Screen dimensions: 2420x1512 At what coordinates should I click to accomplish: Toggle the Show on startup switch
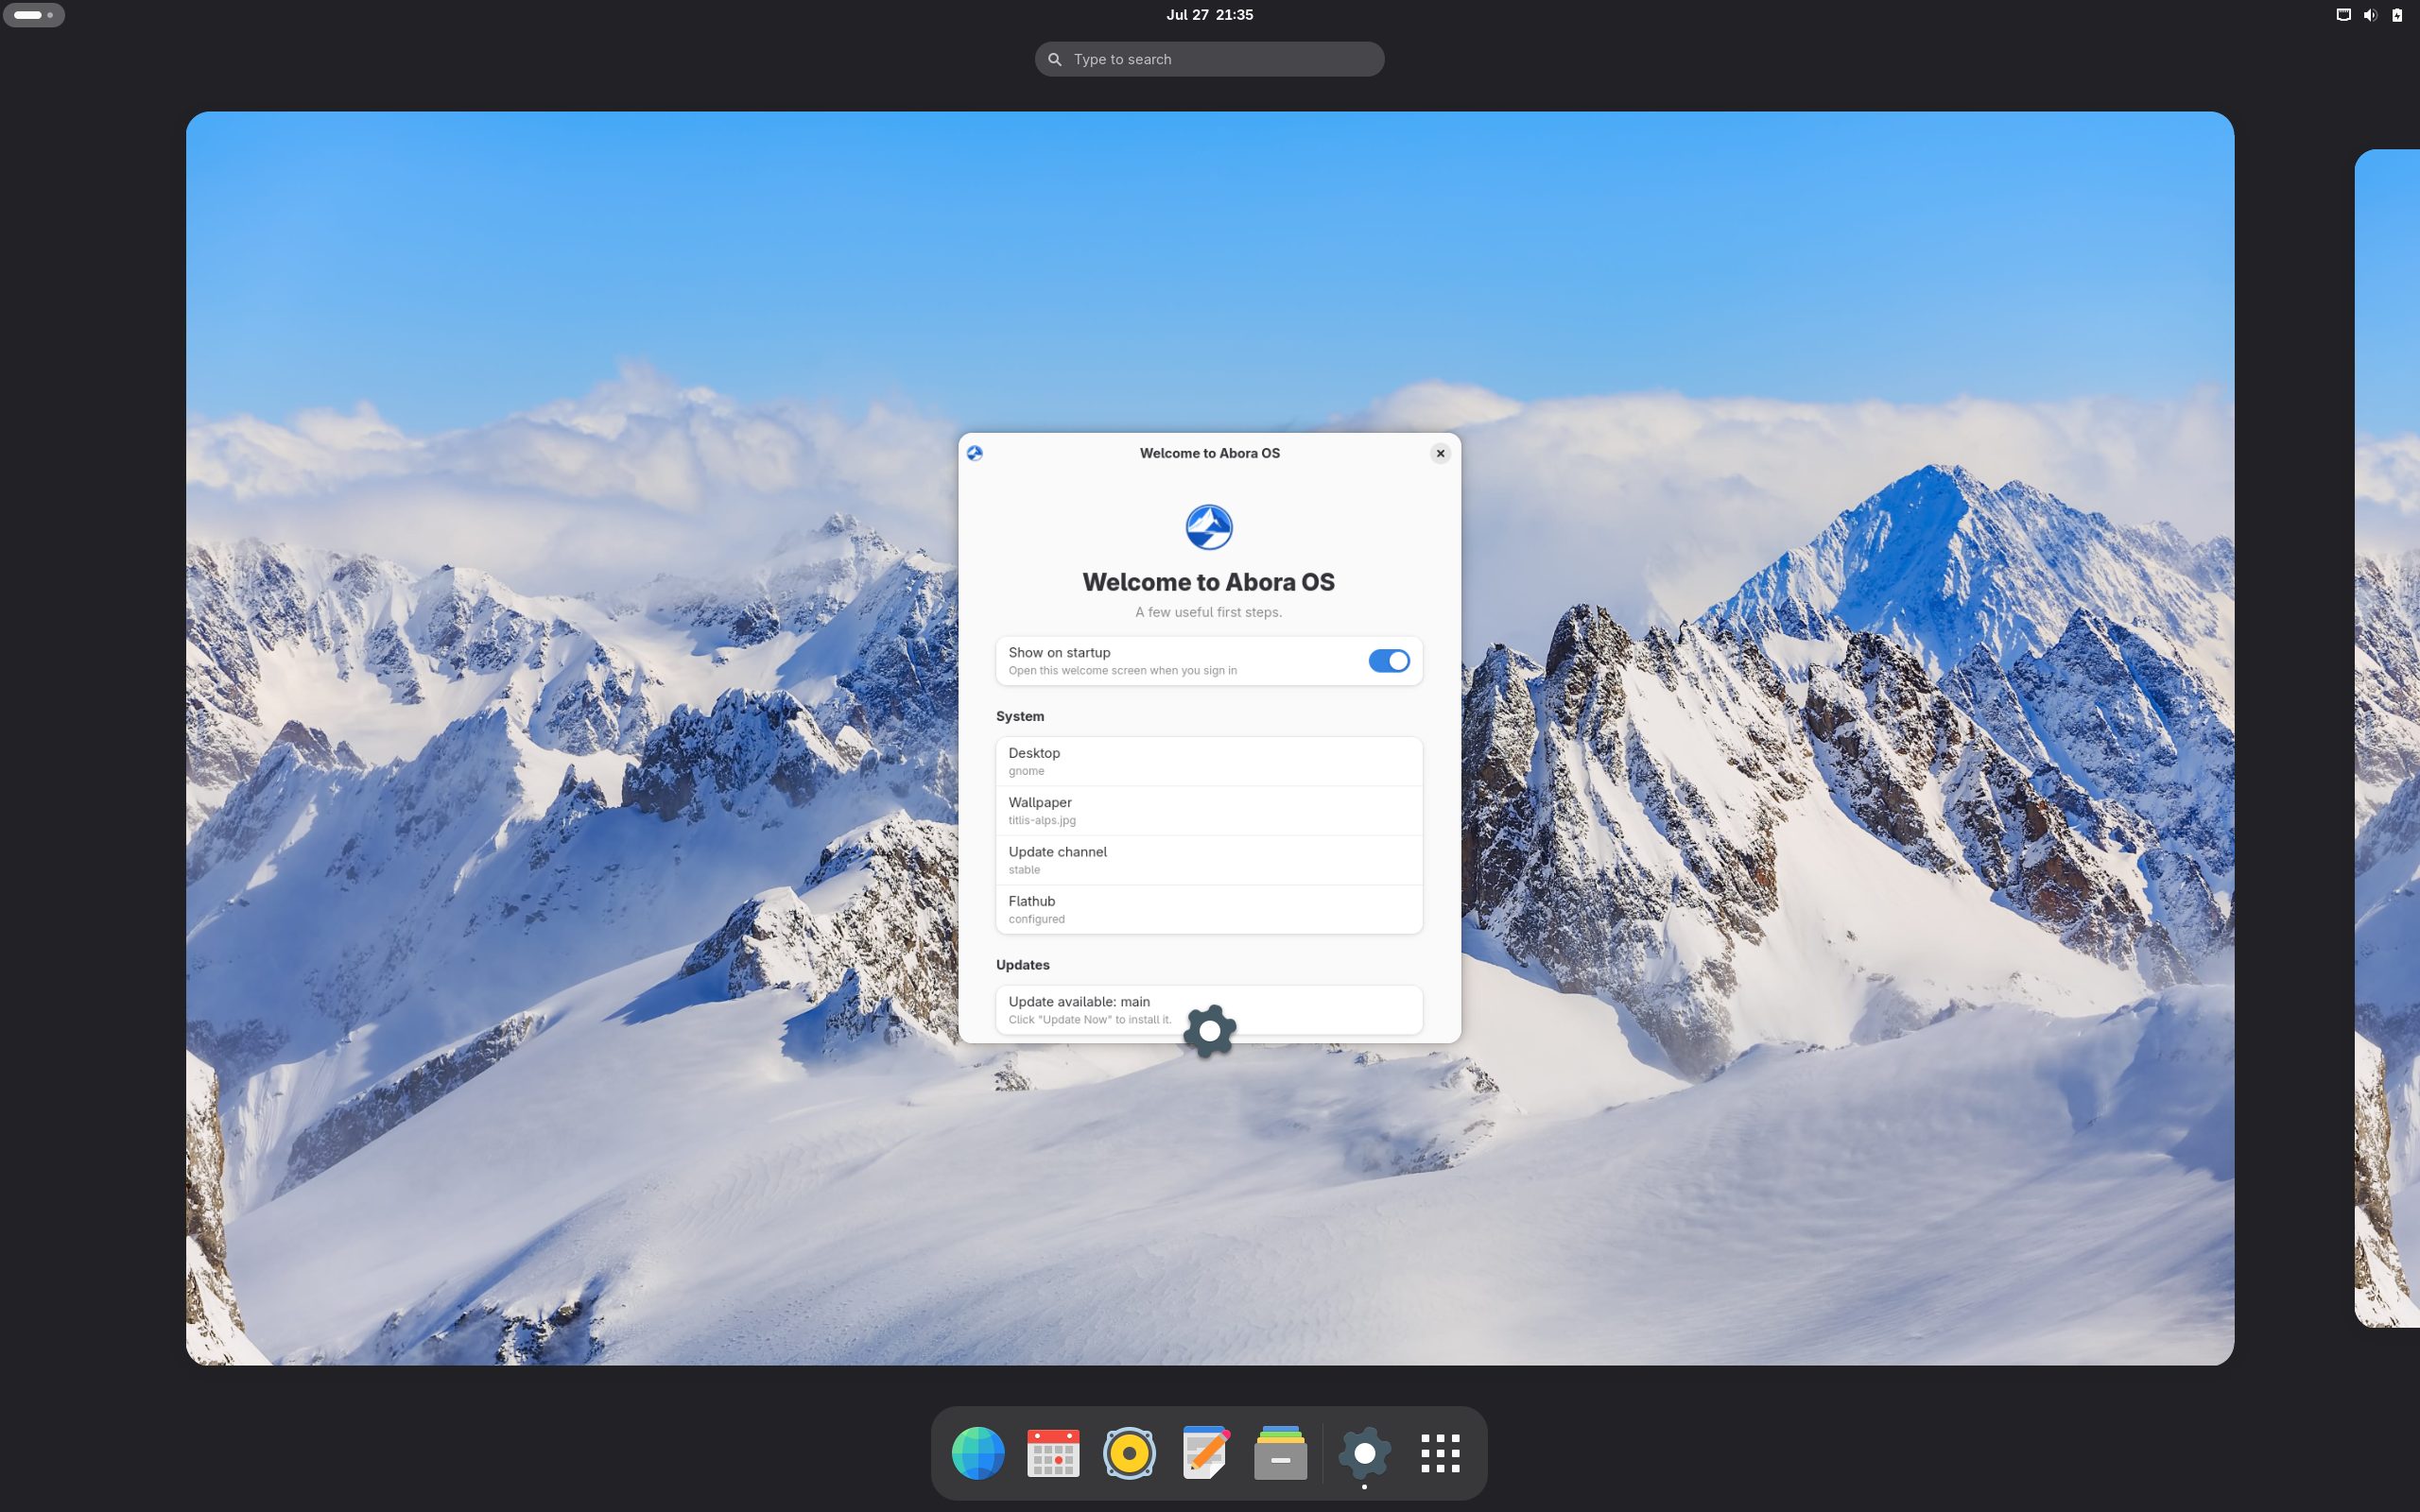coord(1389,661)
